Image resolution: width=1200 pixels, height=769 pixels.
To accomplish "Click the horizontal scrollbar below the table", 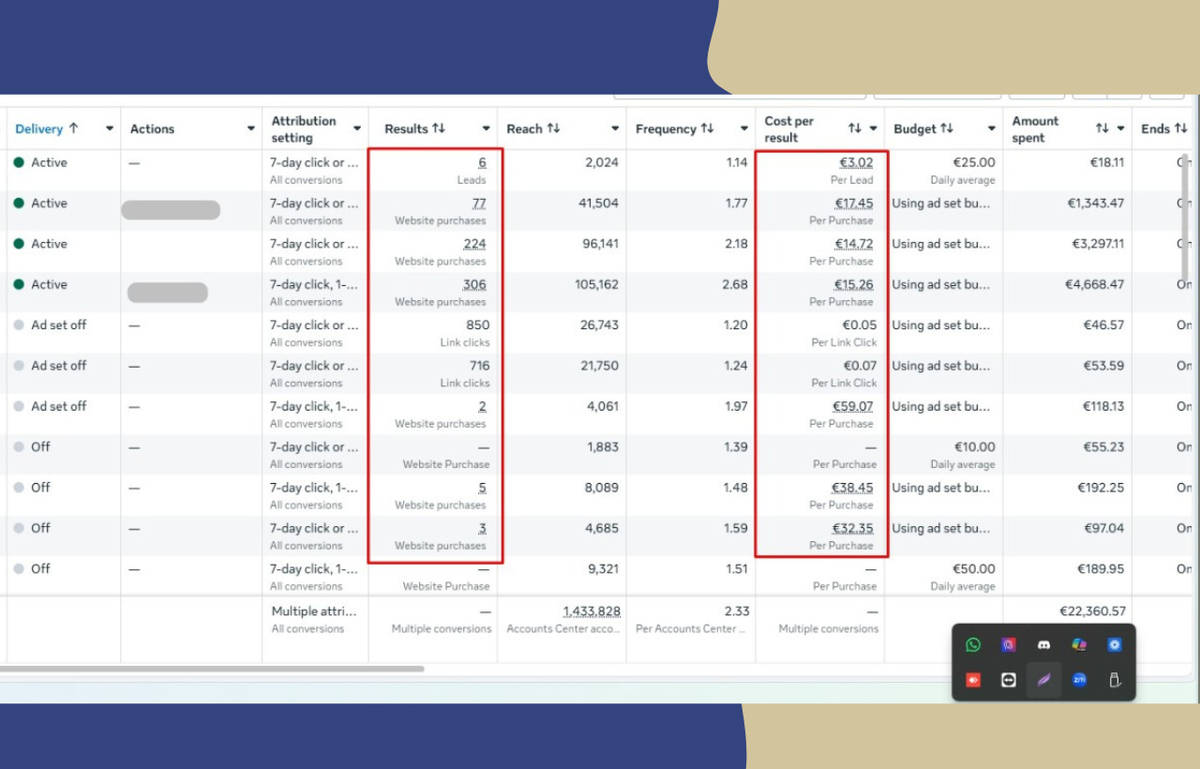I will tap(212, 668).
